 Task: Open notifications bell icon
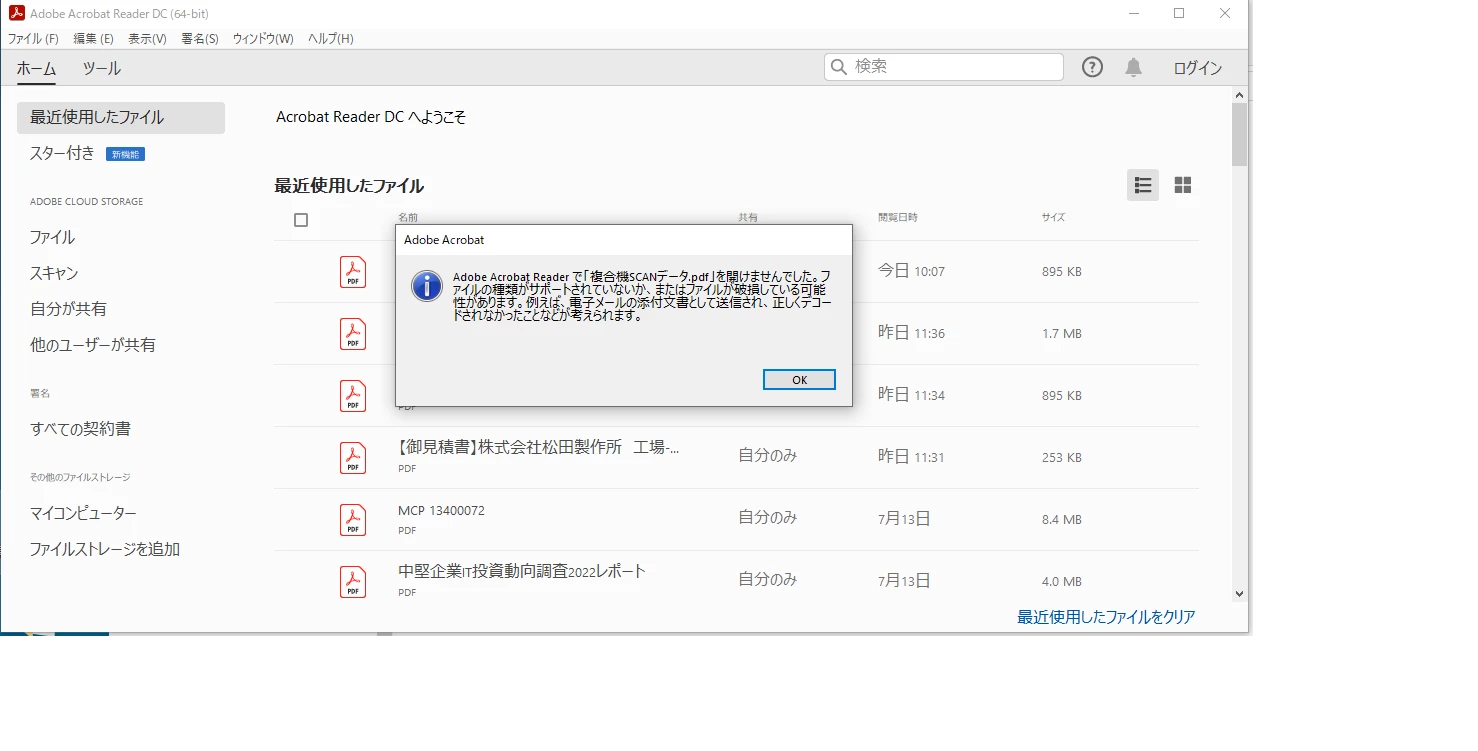[x=1133, y=67]
